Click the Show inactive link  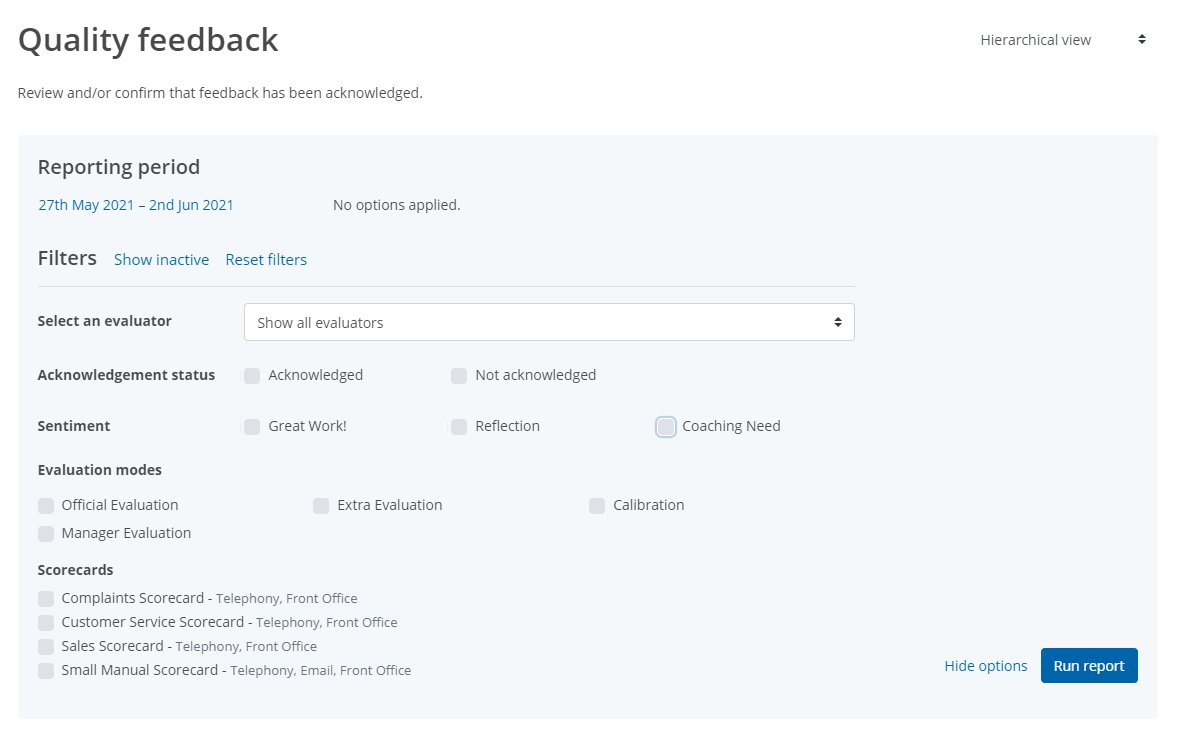point(161,260)
